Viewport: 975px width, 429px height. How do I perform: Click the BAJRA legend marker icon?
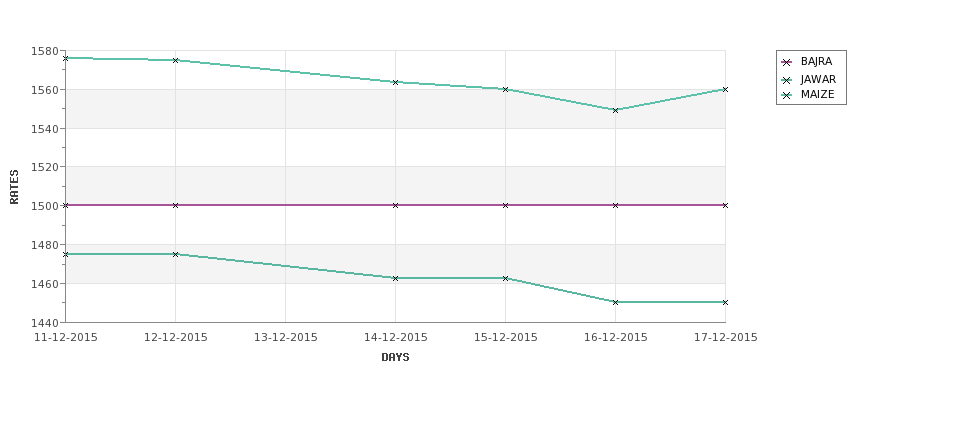click(787, 62)
